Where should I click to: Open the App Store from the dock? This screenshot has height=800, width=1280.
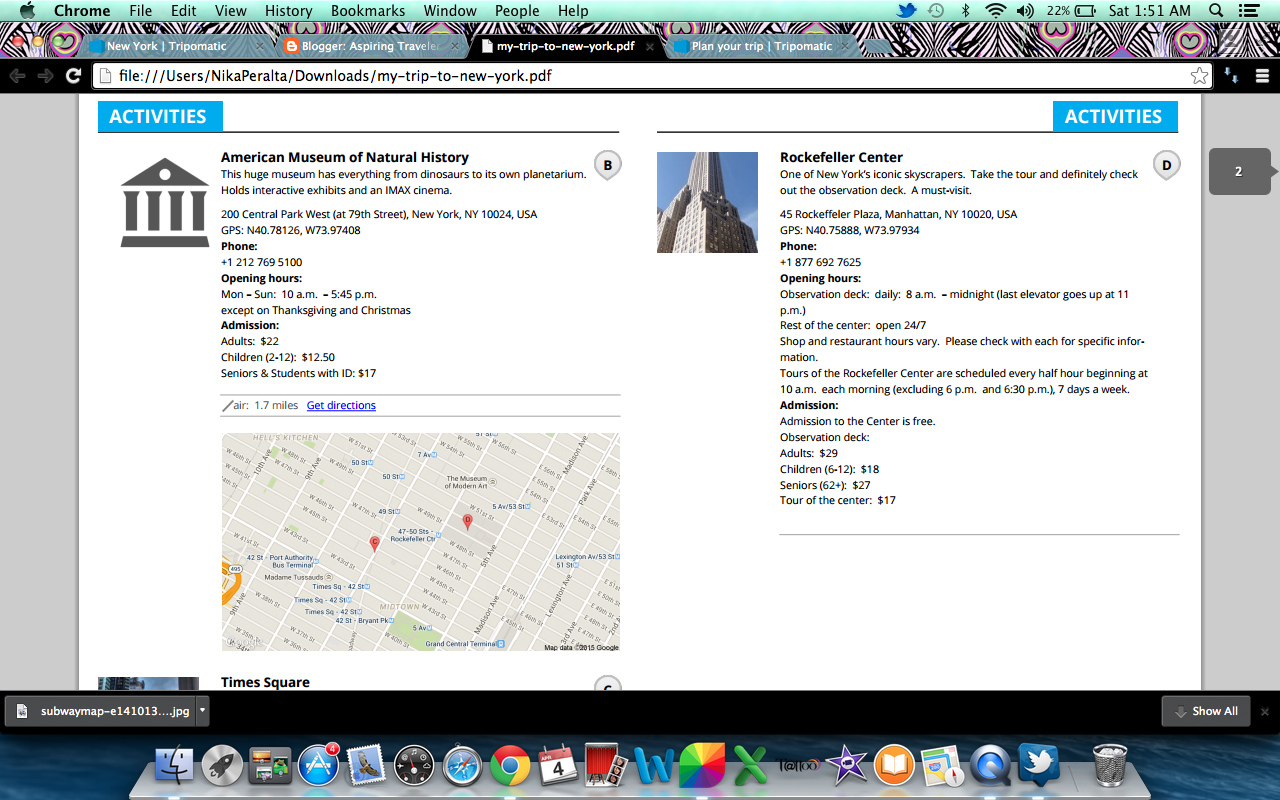(318, 766)
